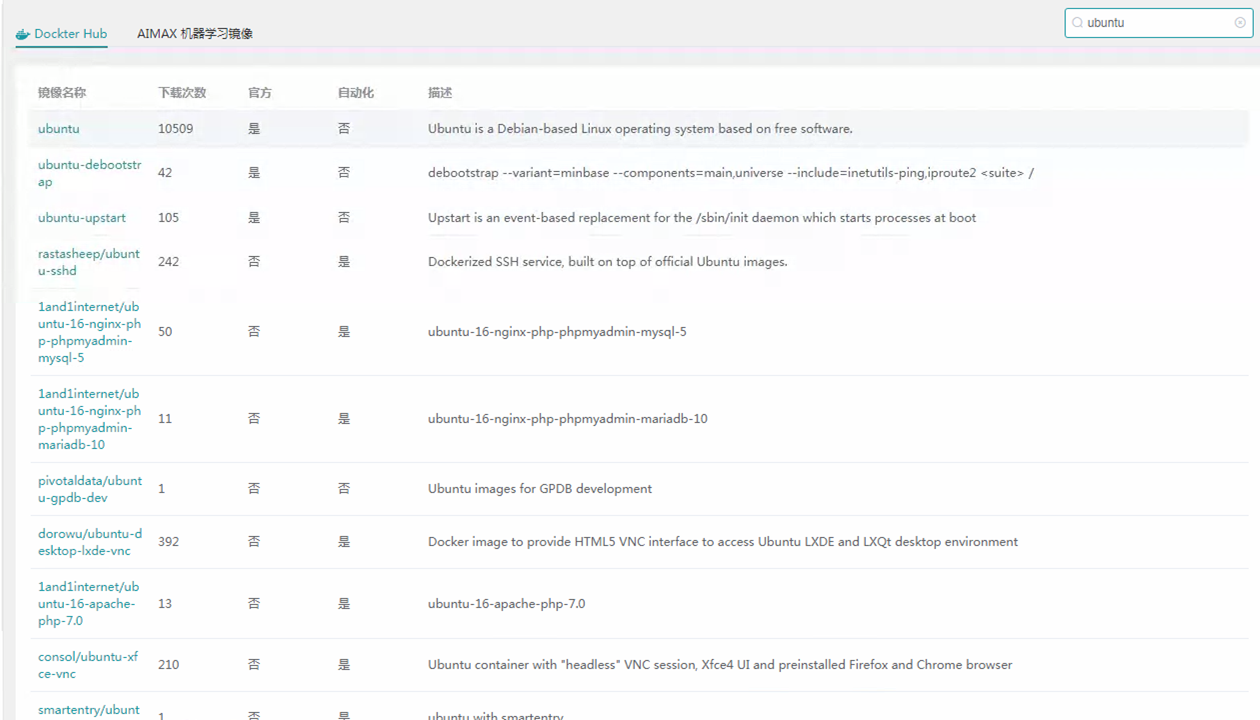
Task: Select the download count 13
Action: (x=165, y=604)
